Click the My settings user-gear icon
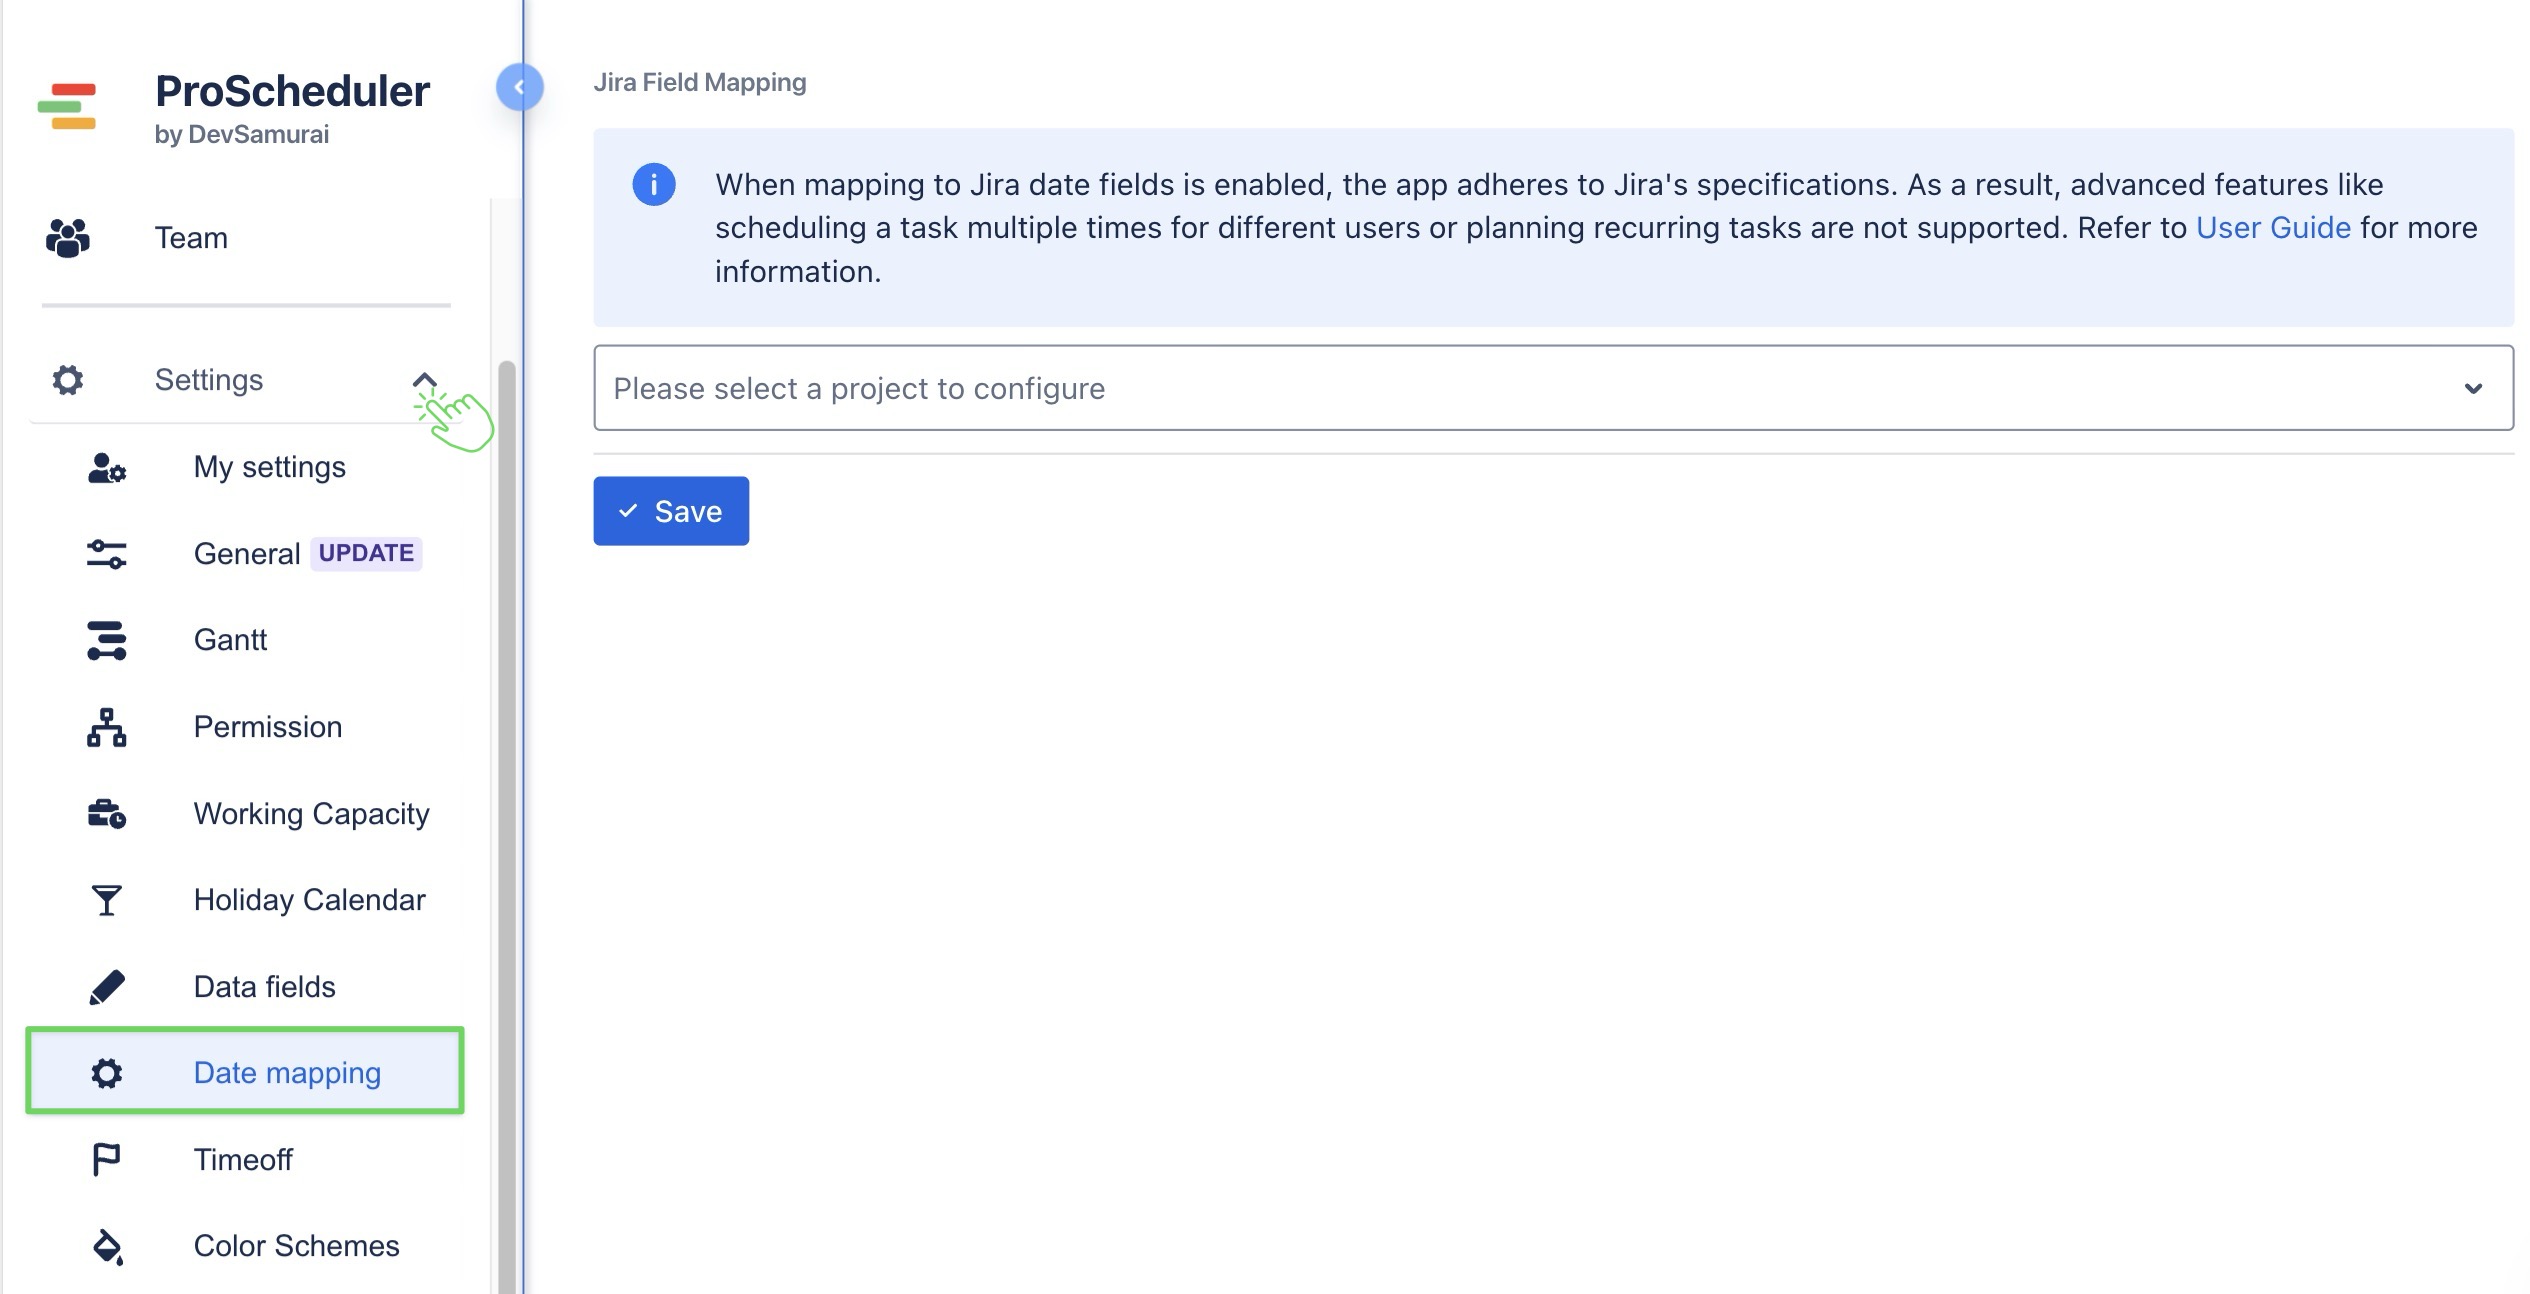 107,468
